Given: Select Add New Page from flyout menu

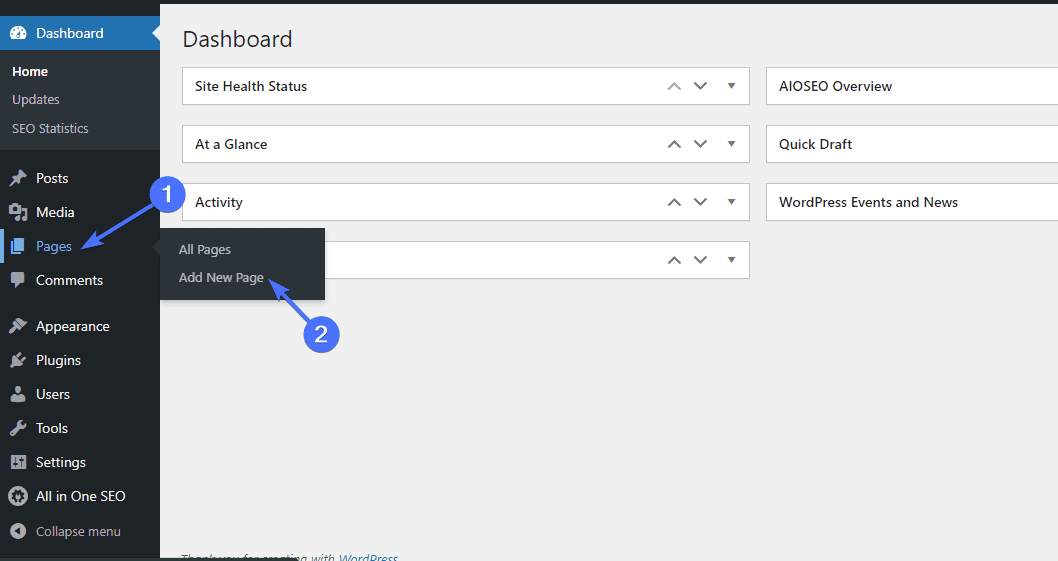Looking at the screenshot, I should coord(221,277).
